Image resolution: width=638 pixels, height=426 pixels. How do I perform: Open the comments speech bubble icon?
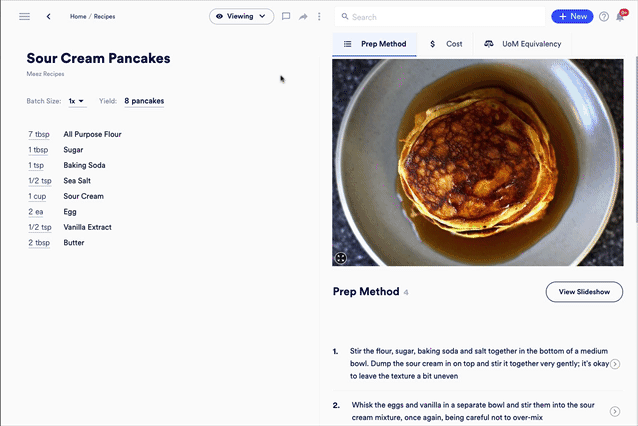point(286,17)
